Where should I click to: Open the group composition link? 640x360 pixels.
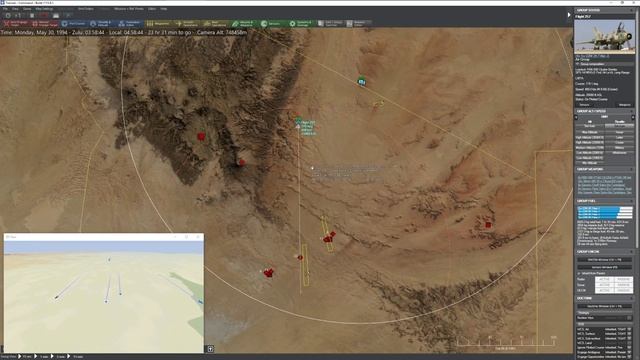click(591, 64)
